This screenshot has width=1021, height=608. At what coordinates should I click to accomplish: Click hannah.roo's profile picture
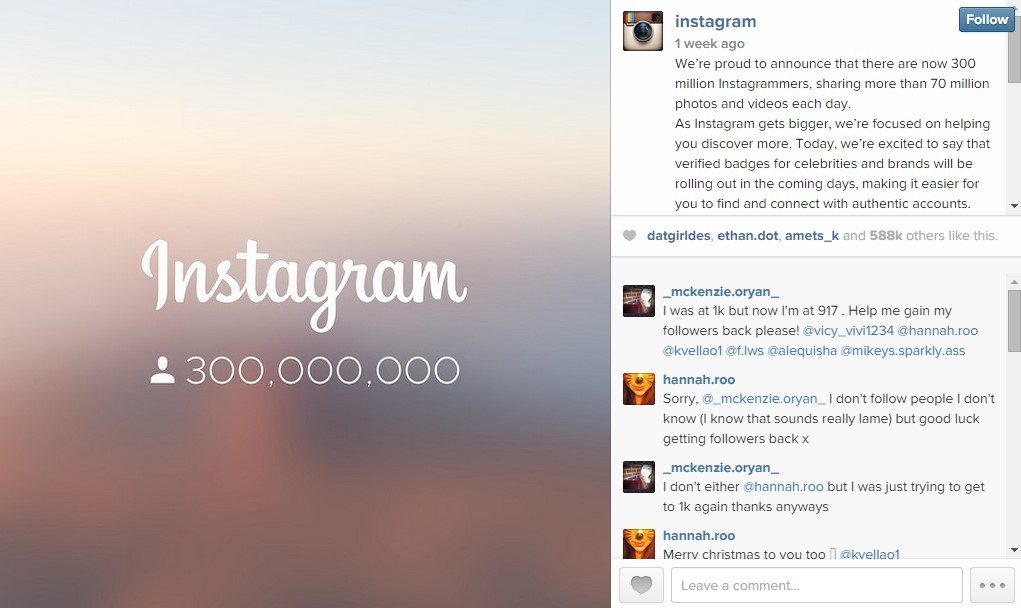pyautogui.click(x=639, y=389)
